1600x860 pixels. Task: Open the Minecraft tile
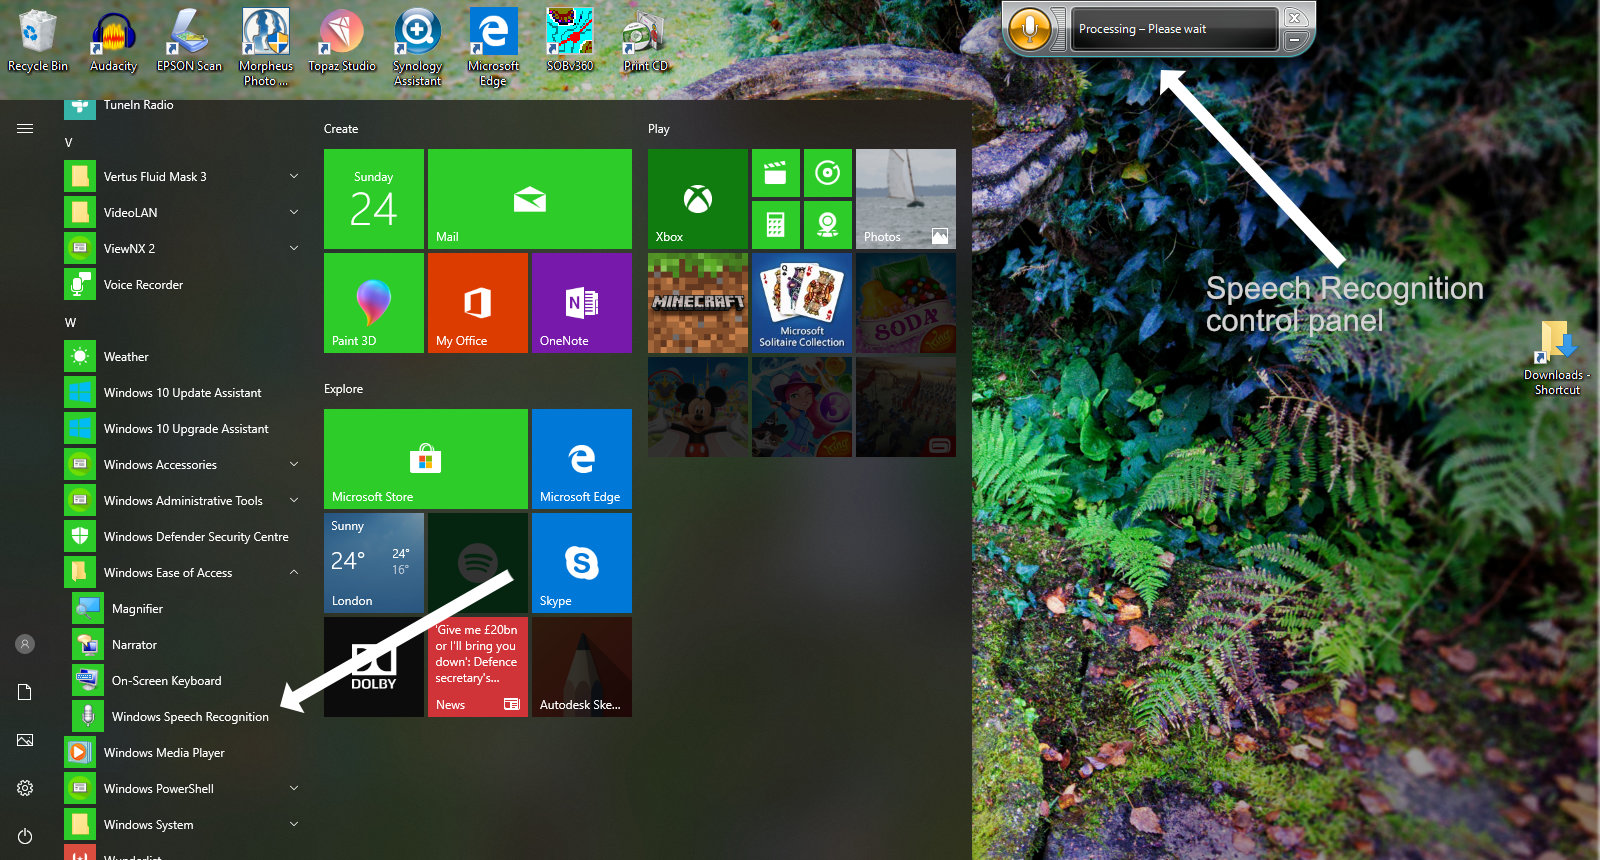point(698,303)
